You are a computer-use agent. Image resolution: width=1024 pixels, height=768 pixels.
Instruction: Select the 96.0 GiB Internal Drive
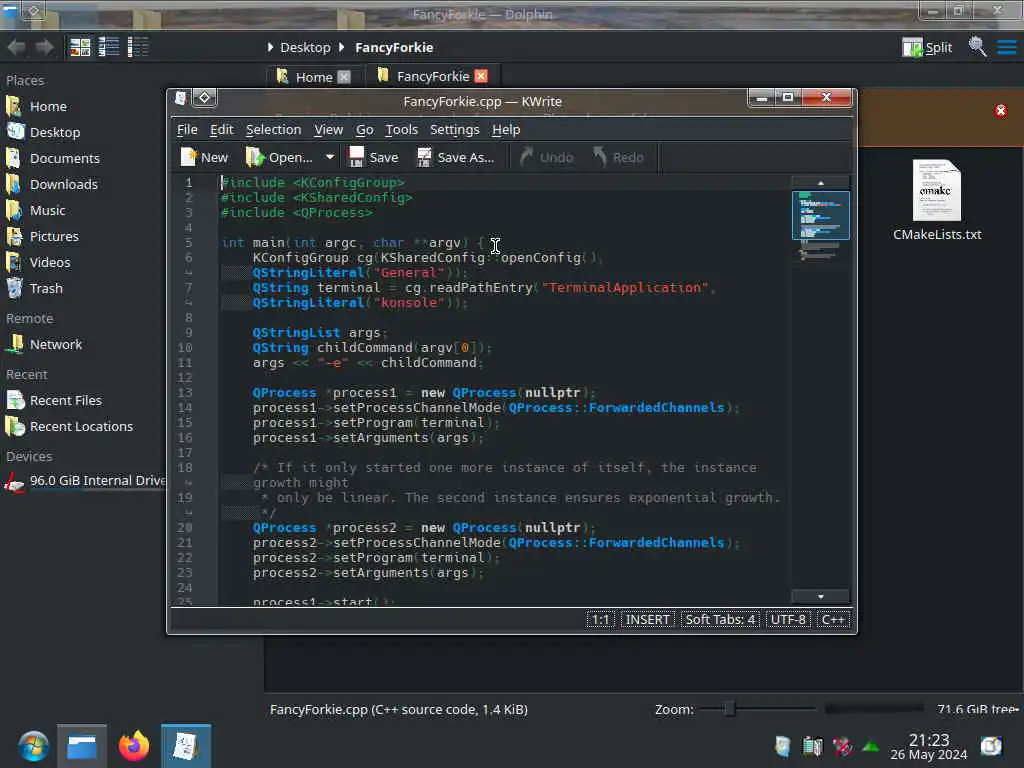85,481
